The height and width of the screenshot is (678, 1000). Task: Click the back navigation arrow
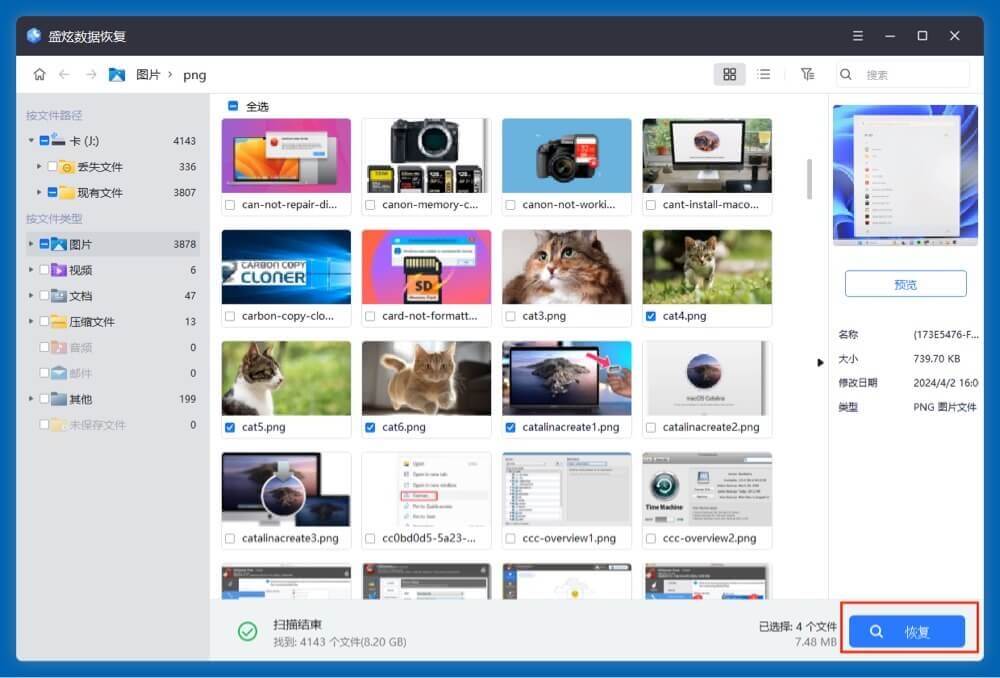pyautogui.click(x=65, y=74)
